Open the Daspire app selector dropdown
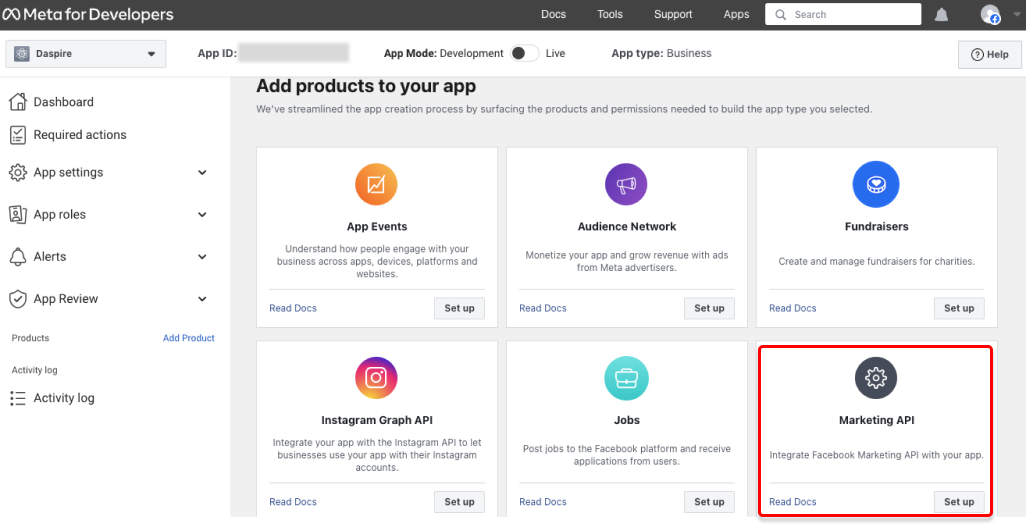The image size is (1026, 525). [x=86, y=54]
